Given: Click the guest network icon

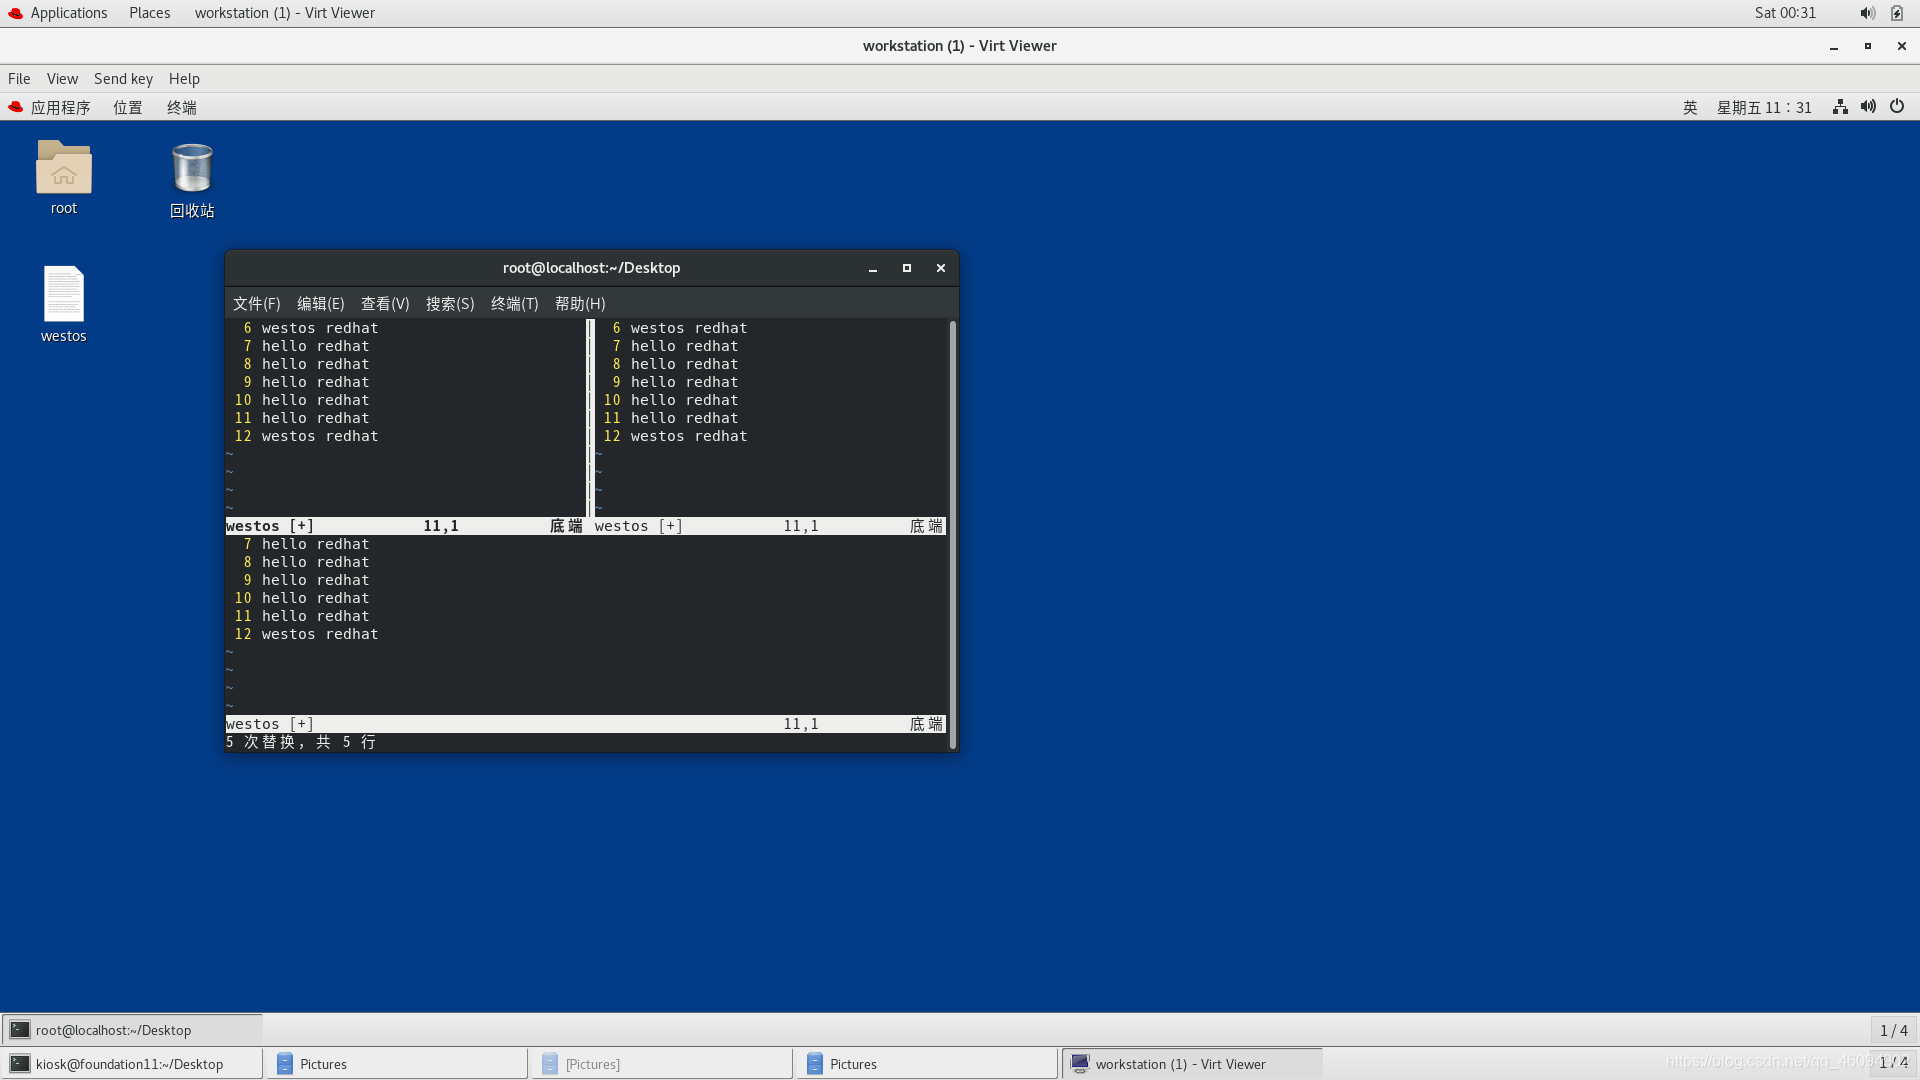Looking at the screenshot, I should [1840, 107].
